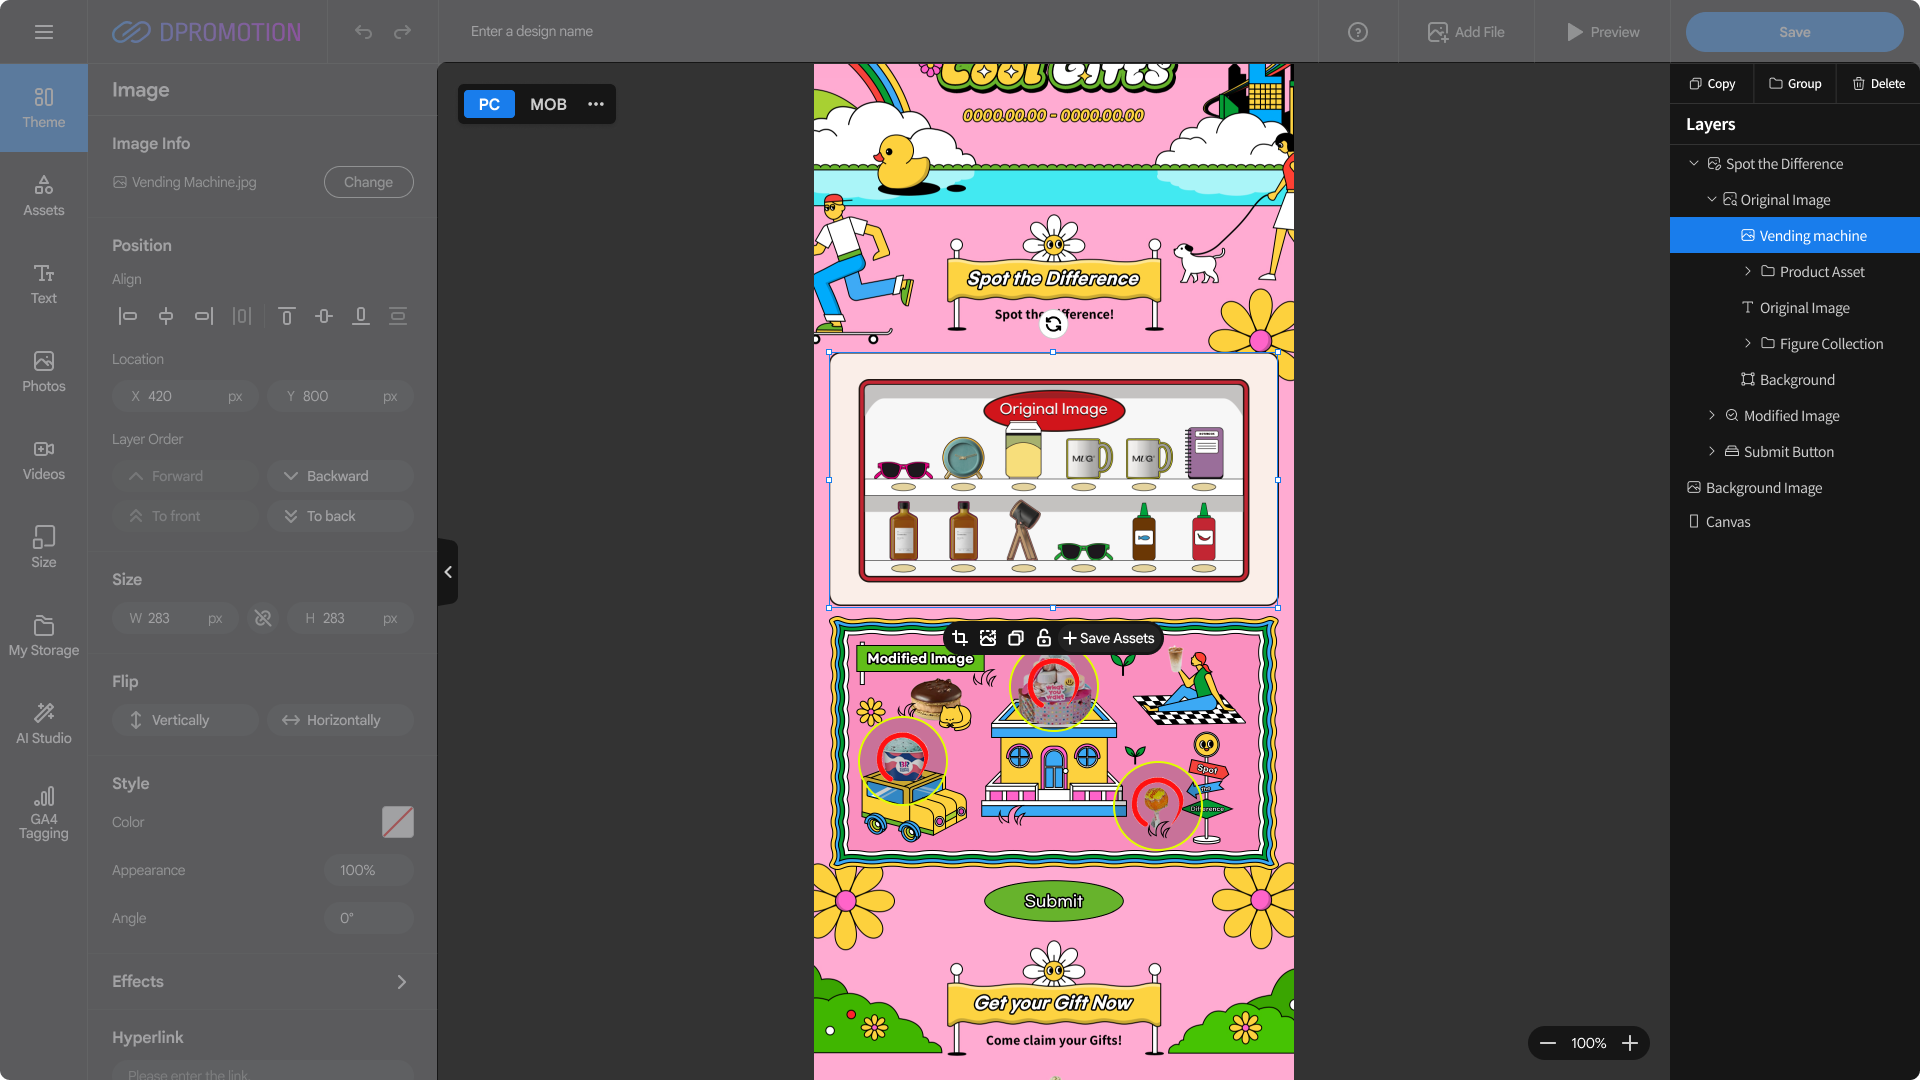Open the Assets tab in the sidebar
Screen dimensions: 1920x1080
point(44,195)
